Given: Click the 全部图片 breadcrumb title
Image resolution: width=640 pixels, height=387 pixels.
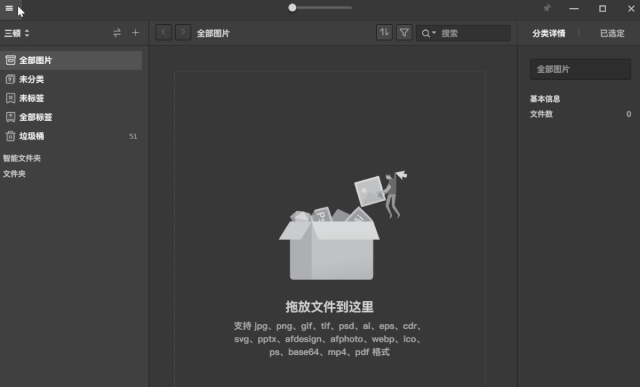Looking at the screenshot, I should pyautogui.click(x=213, y=33).
